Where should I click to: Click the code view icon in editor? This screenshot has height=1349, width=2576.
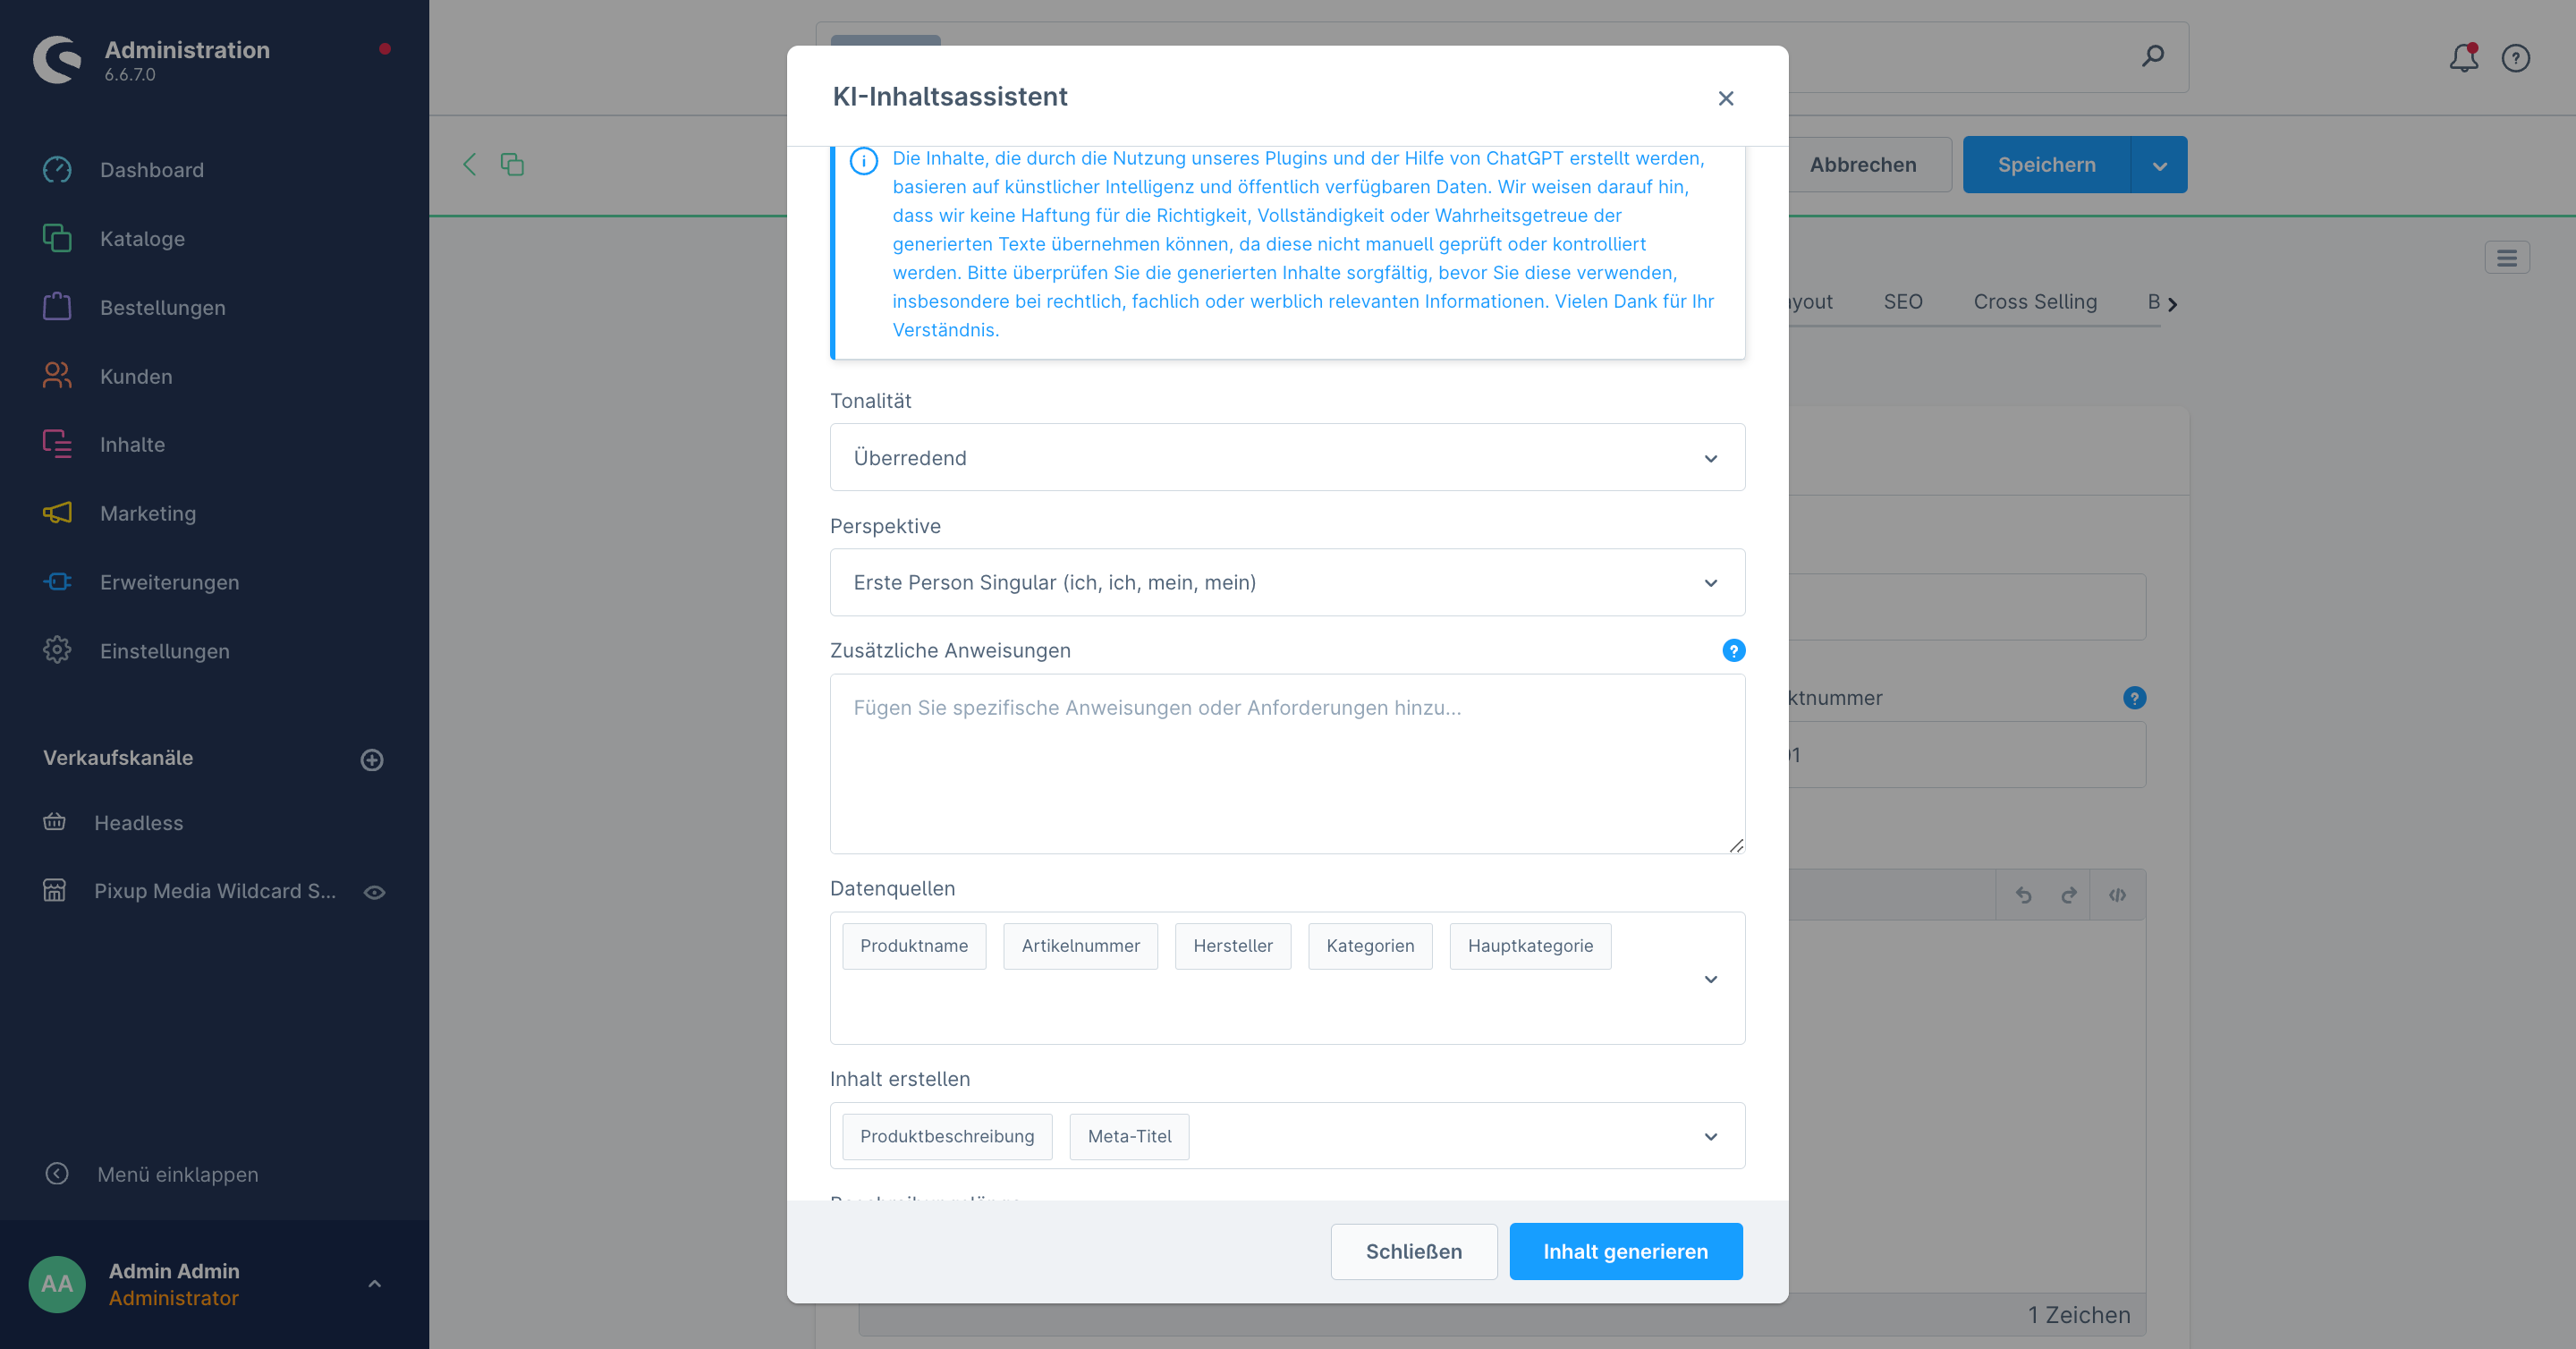(2117, 895)
